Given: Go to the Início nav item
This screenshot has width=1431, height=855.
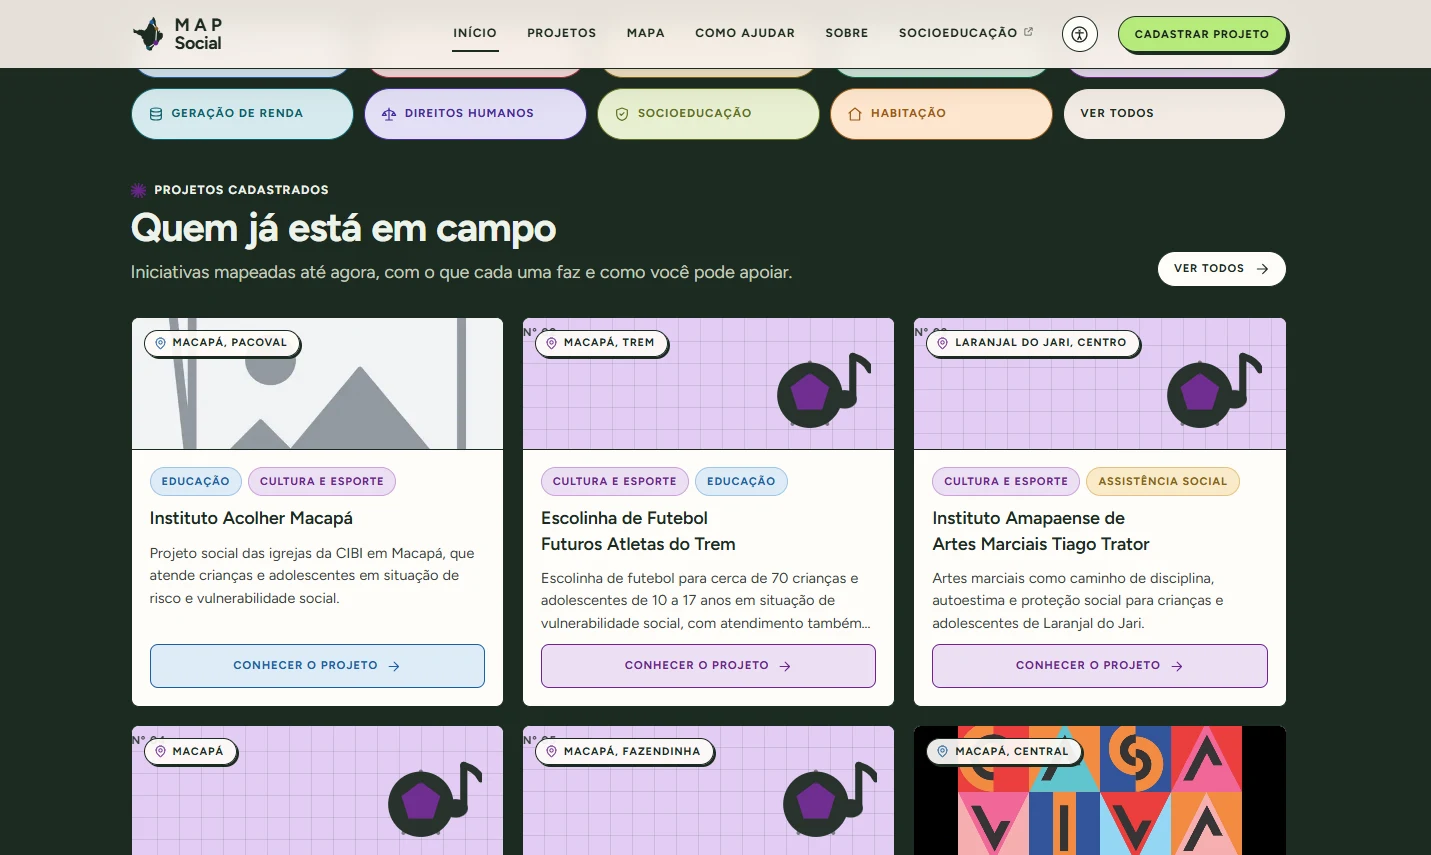Looking at the screenshot, I should (475, 33).
